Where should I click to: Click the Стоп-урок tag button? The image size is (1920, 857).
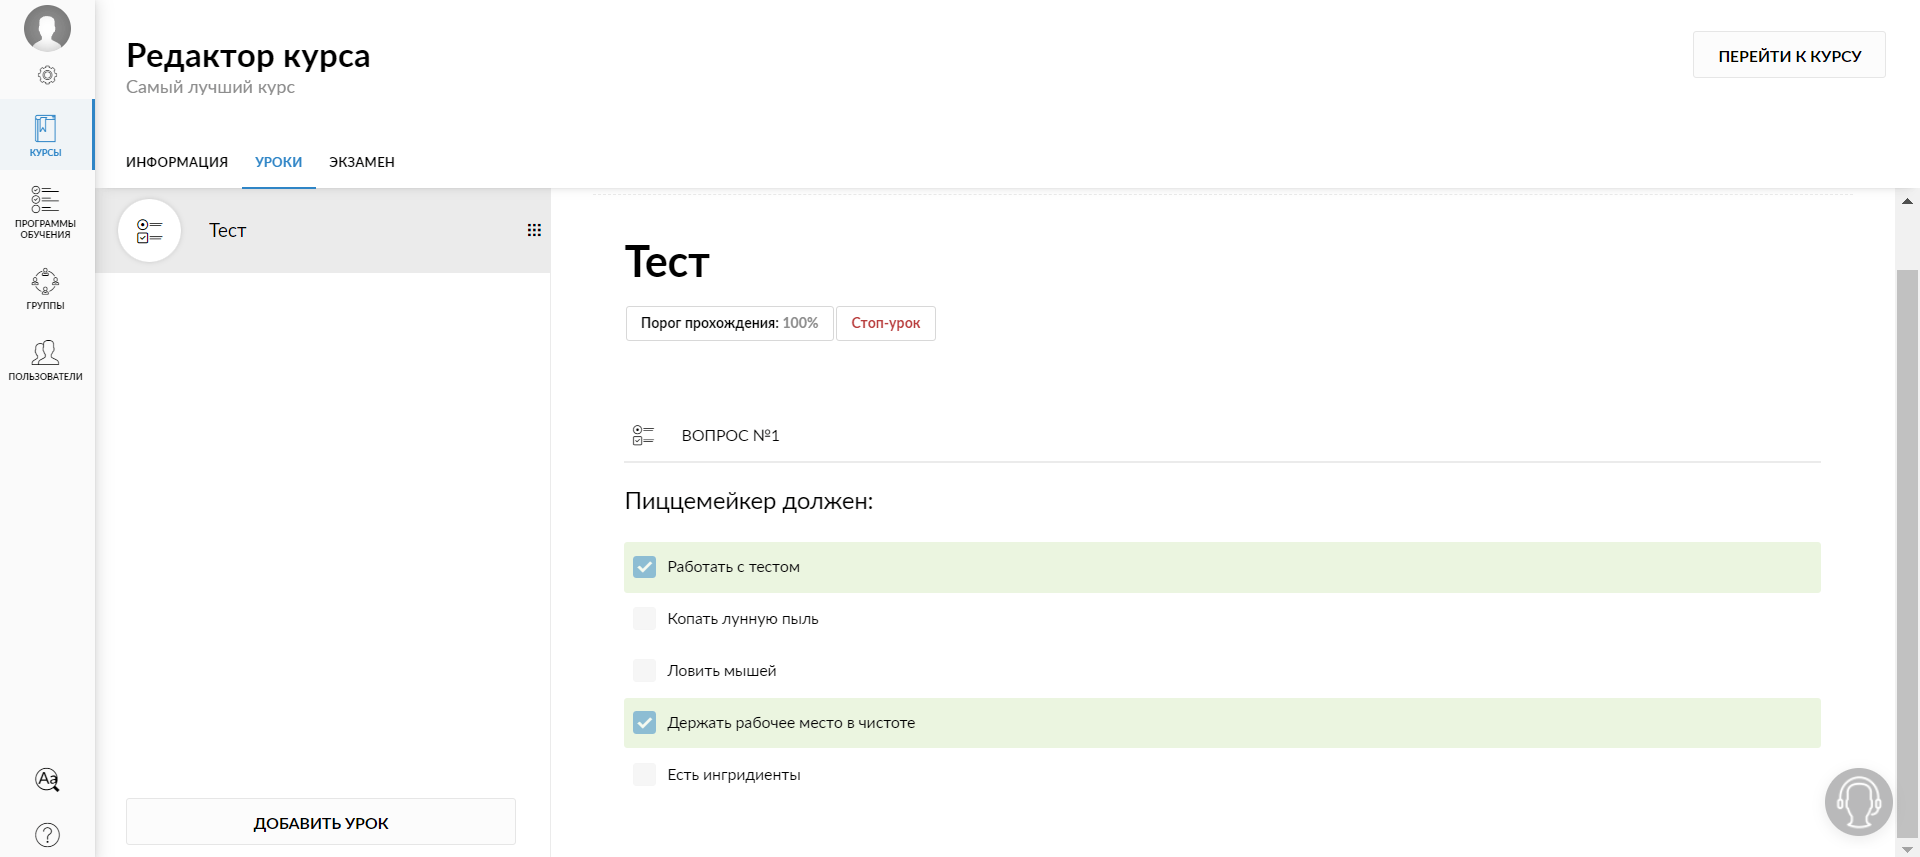[885, 323]
